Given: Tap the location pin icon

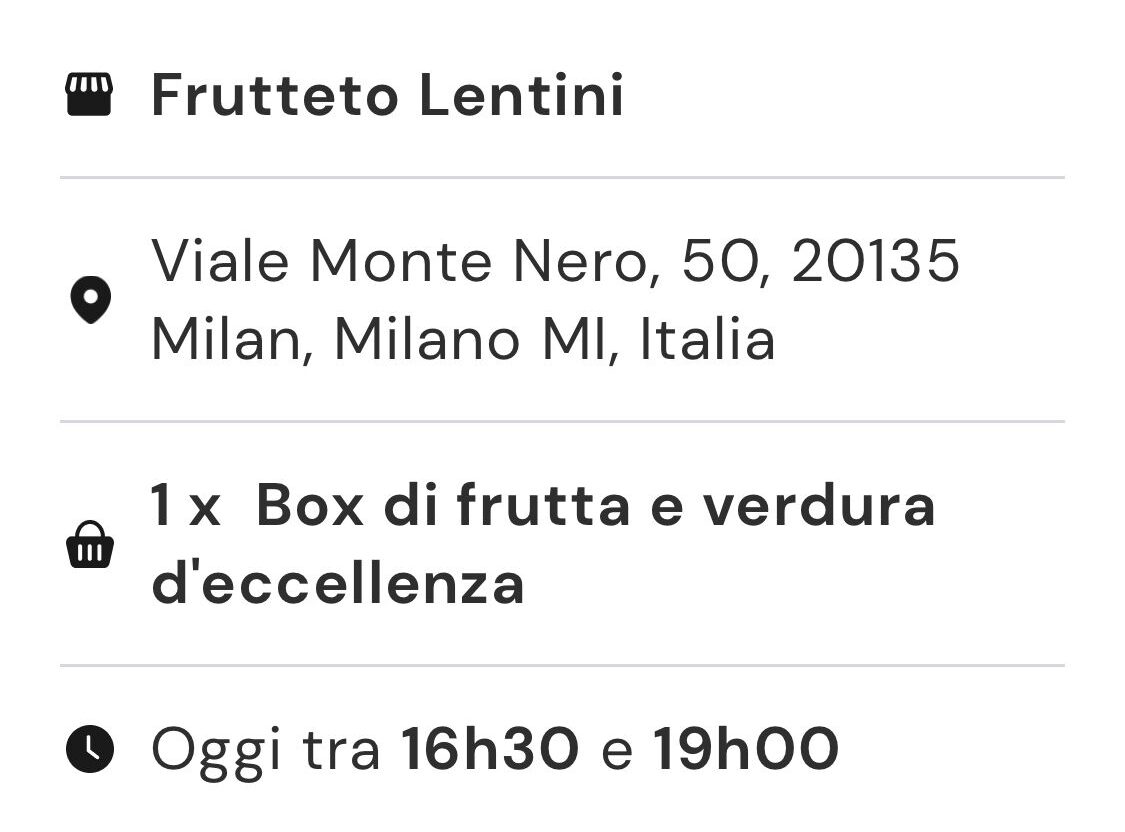Looking at the screenshot, I should pos(90,300).
